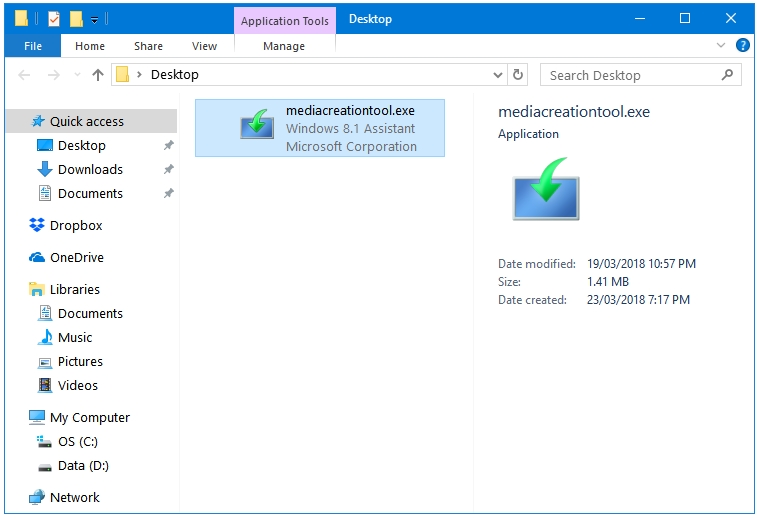This screenshot has width=759, height=519.
Task: Click the pin icon next to Downloads
Action: tap(168, 169)
